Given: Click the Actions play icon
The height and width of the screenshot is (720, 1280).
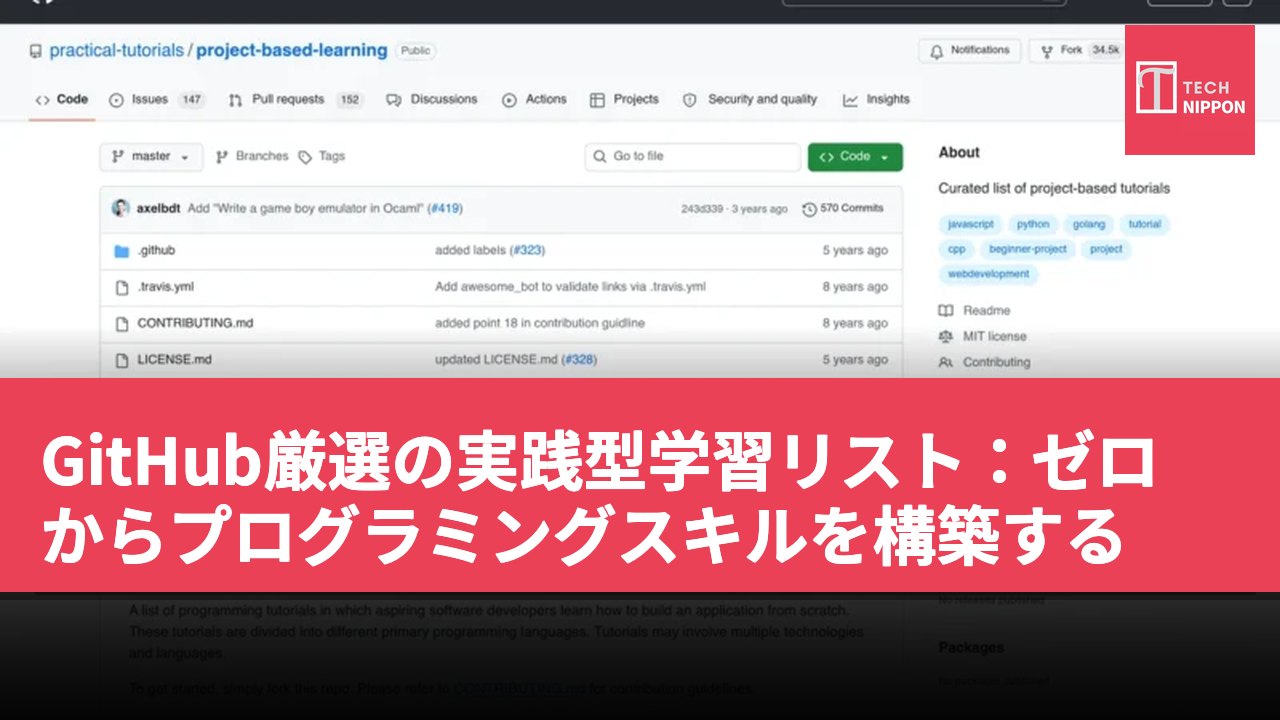Looking at the screenshot, I should click(x=509, y=100).
